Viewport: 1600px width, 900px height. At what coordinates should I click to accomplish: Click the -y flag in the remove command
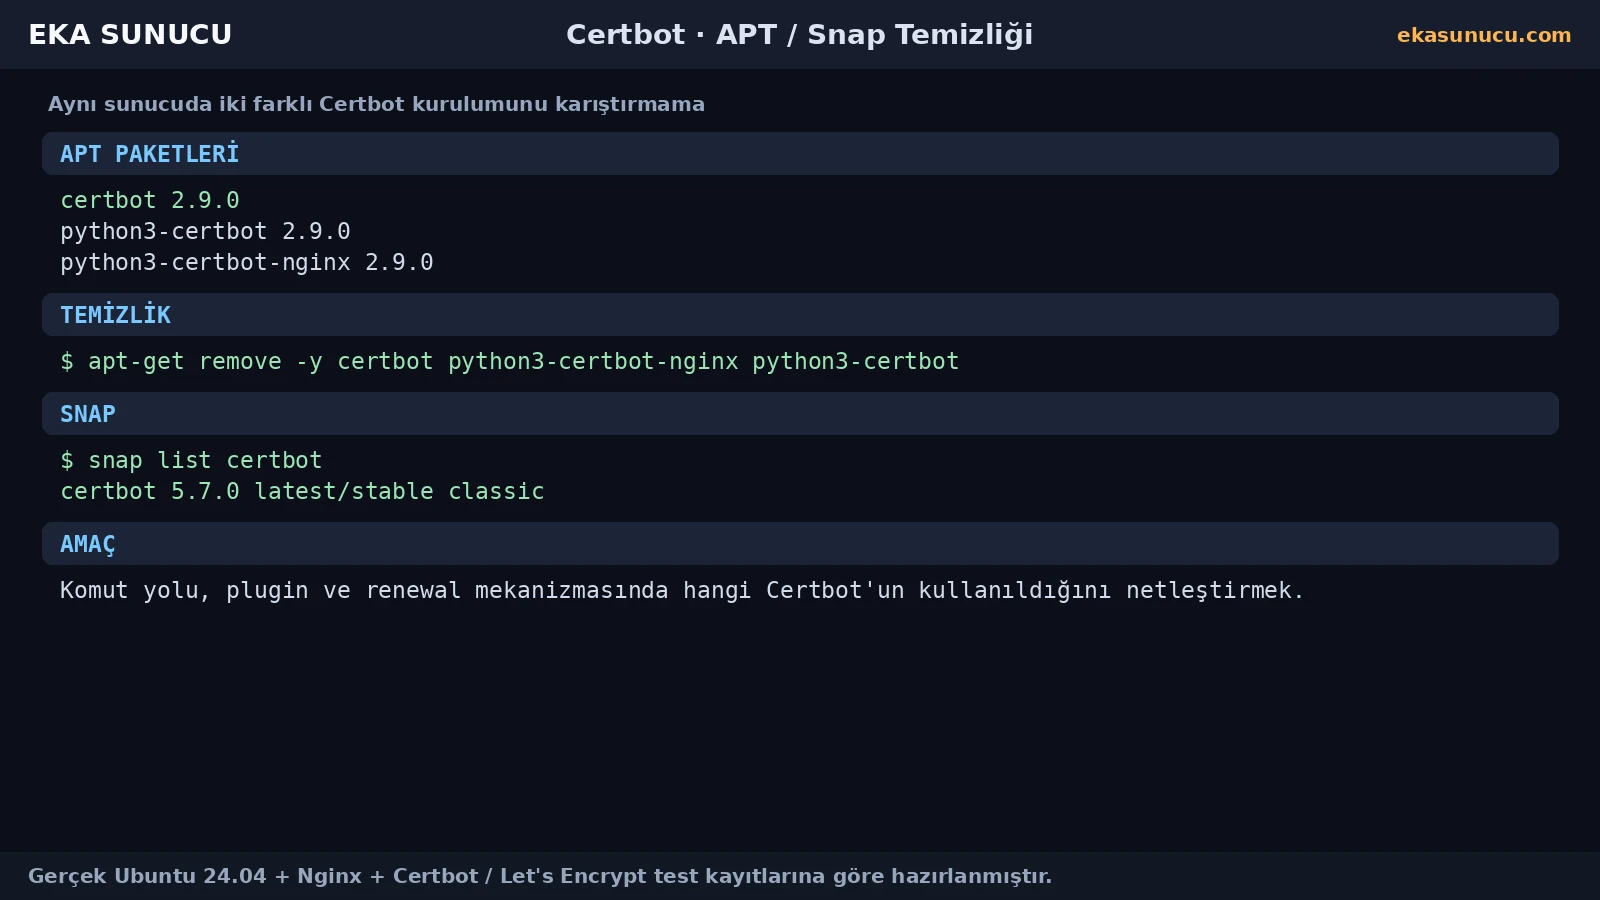point(309,362)
